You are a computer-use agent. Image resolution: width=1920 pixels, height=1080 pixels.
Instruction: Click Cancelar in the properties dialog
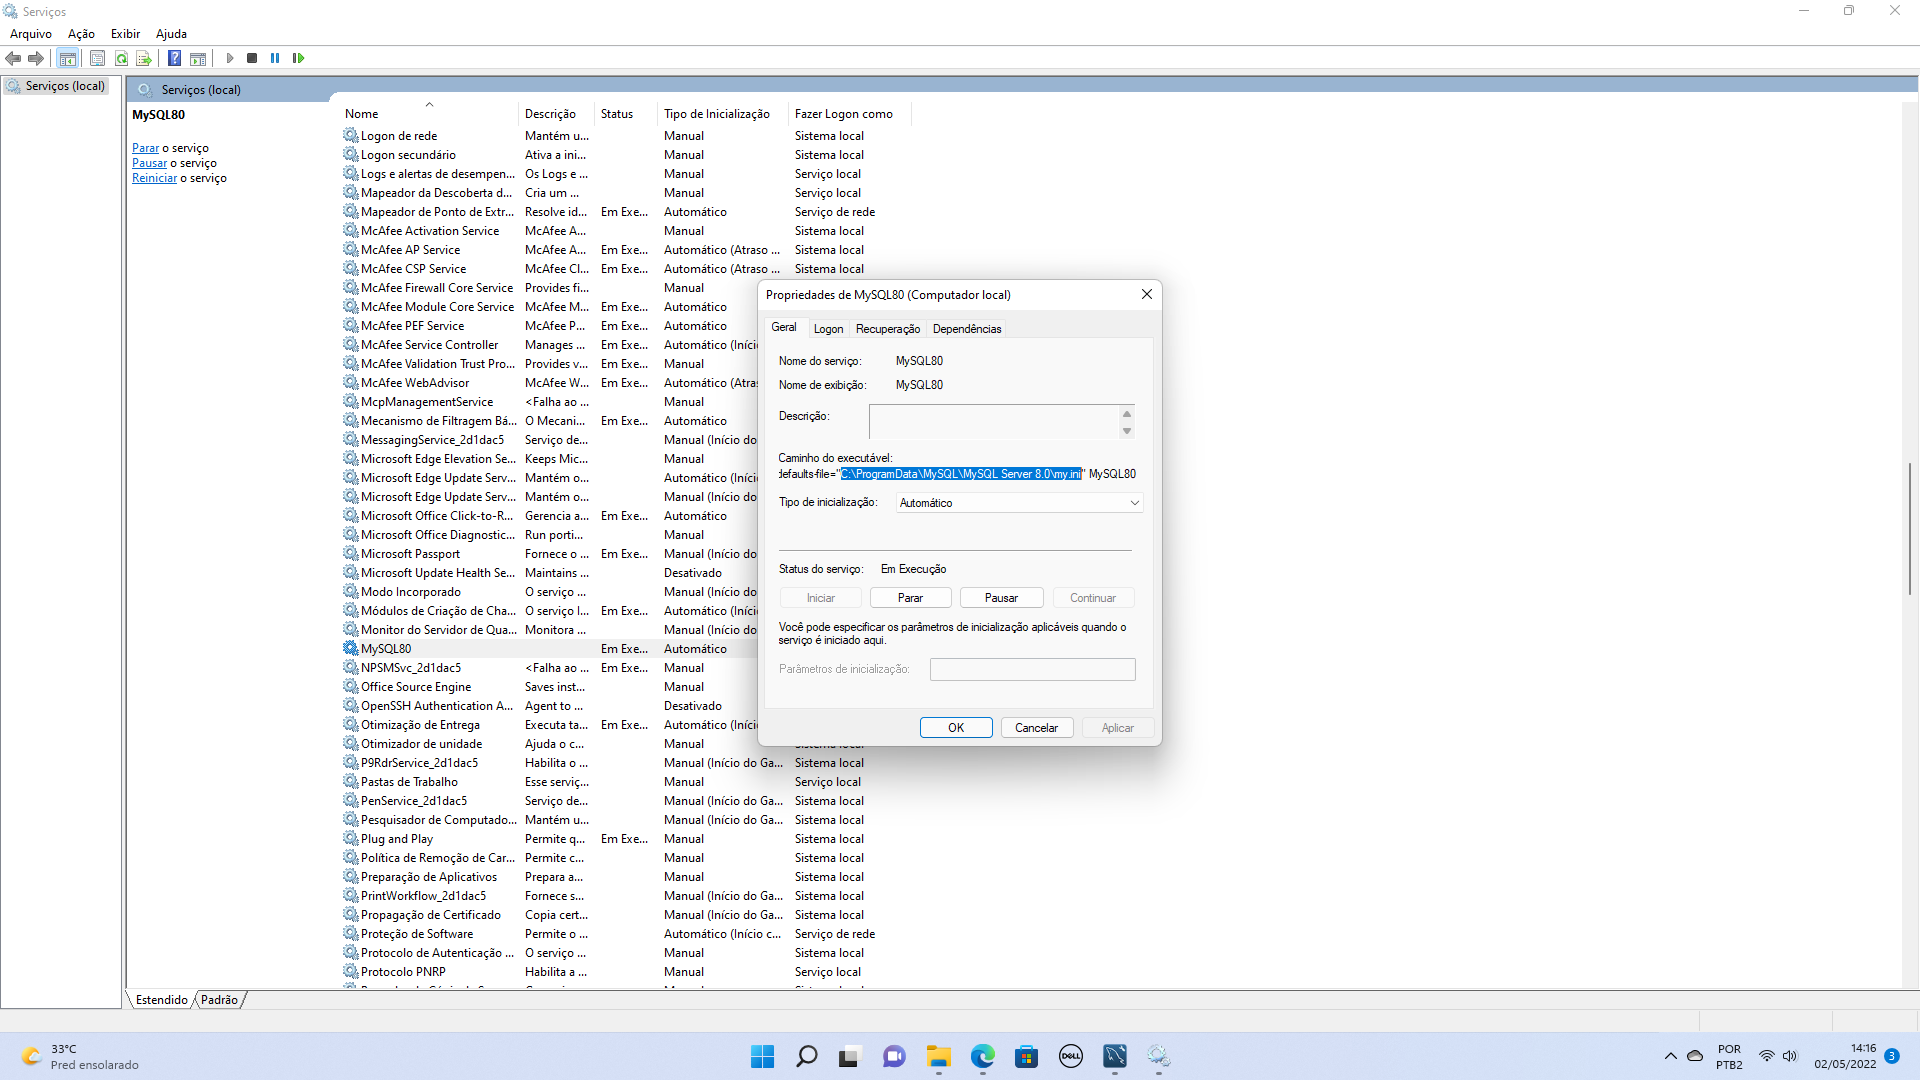click(x=1036, y=728)
